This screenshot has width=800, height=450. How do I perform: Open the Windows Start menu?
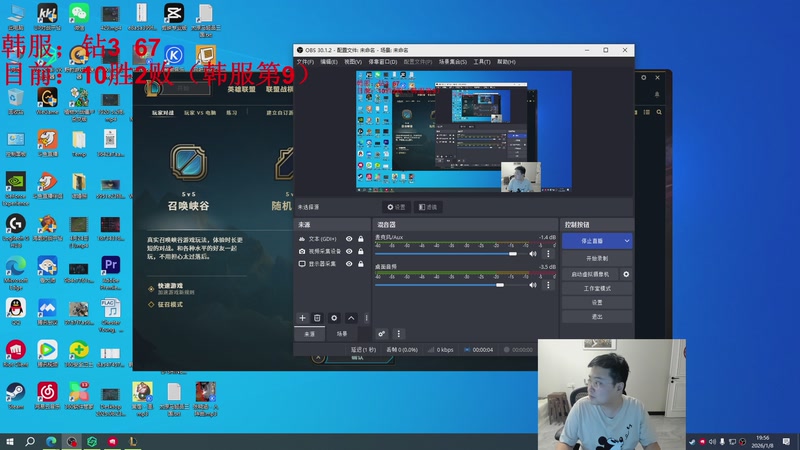pyautogui.click(x=9, y=441)
